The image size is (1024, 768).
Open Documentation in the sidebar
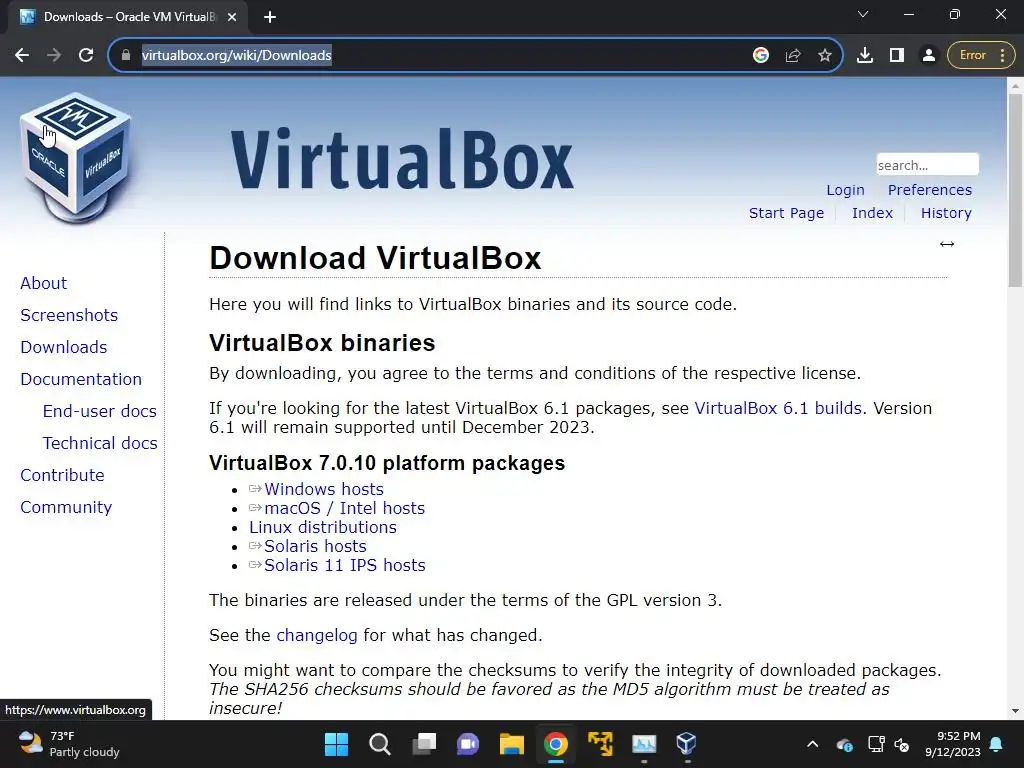(x=81, y=379)
